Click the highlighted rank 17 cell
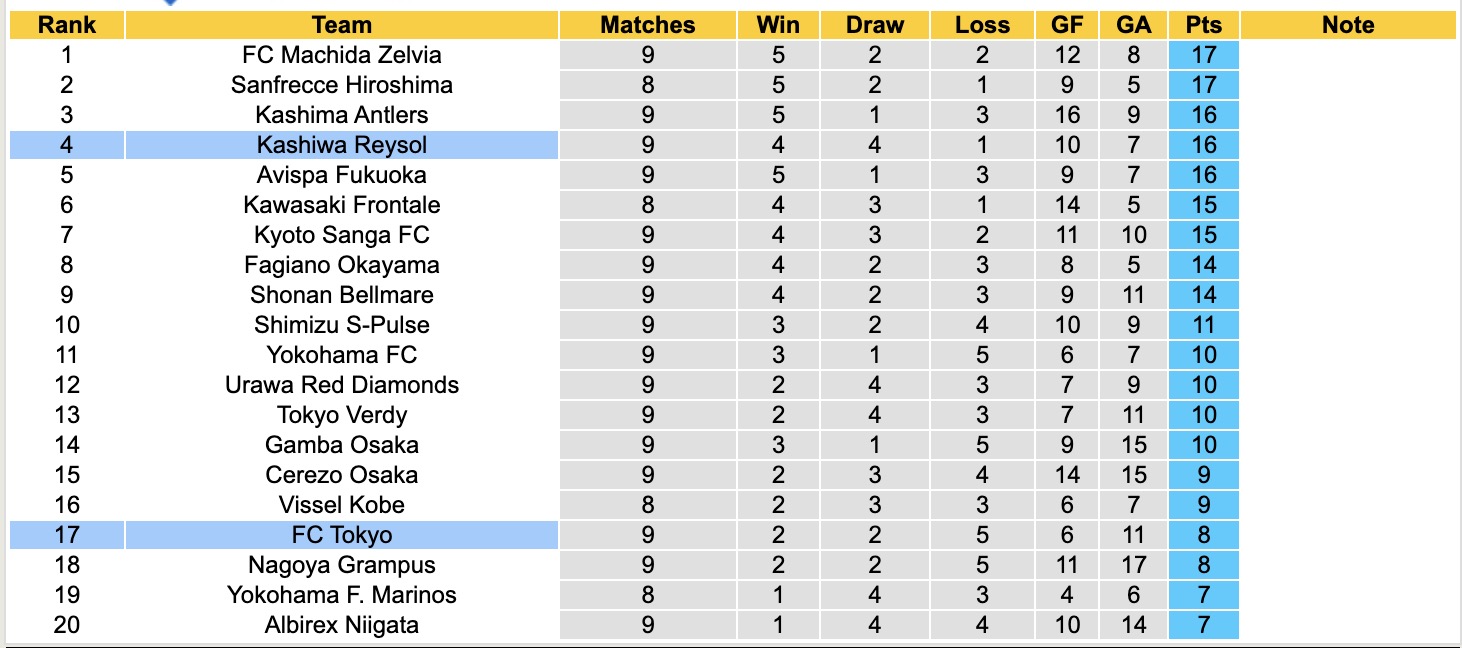Image resolution: width=1462 pixels, height=648 pixels. pyautogui.click(x=66, y=535)
